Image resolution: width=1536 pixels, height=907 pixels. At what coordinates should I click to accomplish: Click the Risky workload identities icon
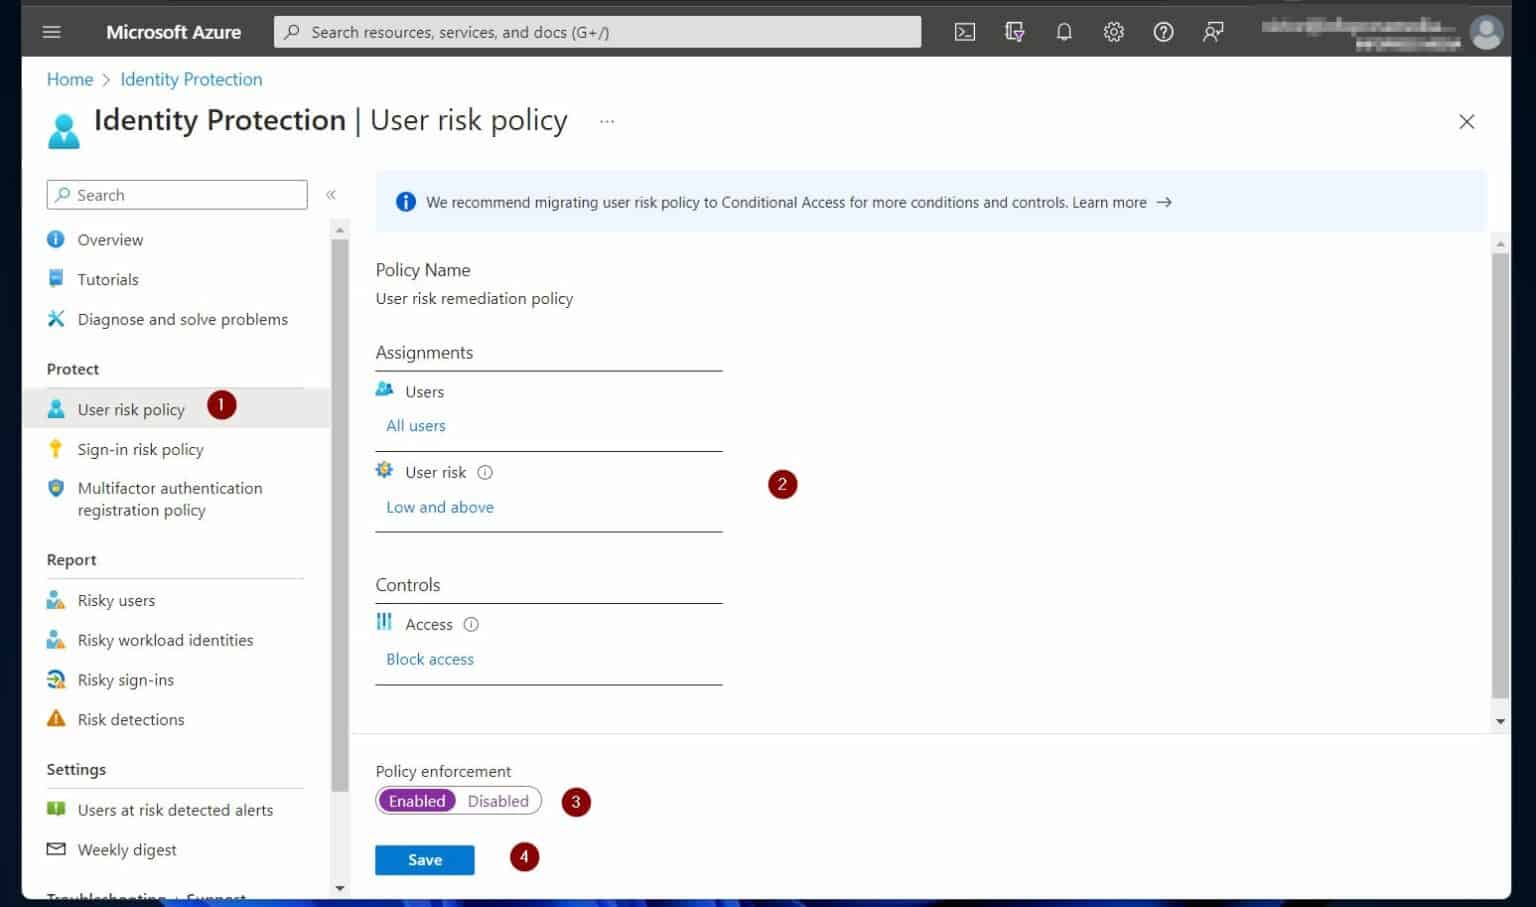pyautogui.click(x=56, y=640)
